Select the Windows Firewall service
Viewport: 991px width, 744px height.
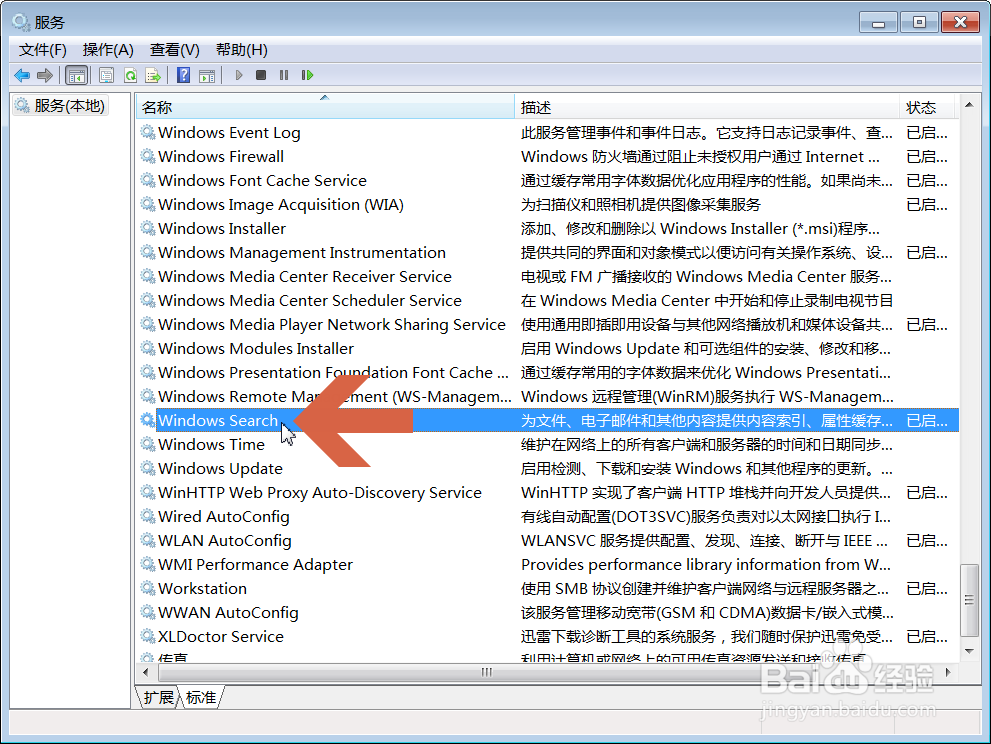[547, 157]
